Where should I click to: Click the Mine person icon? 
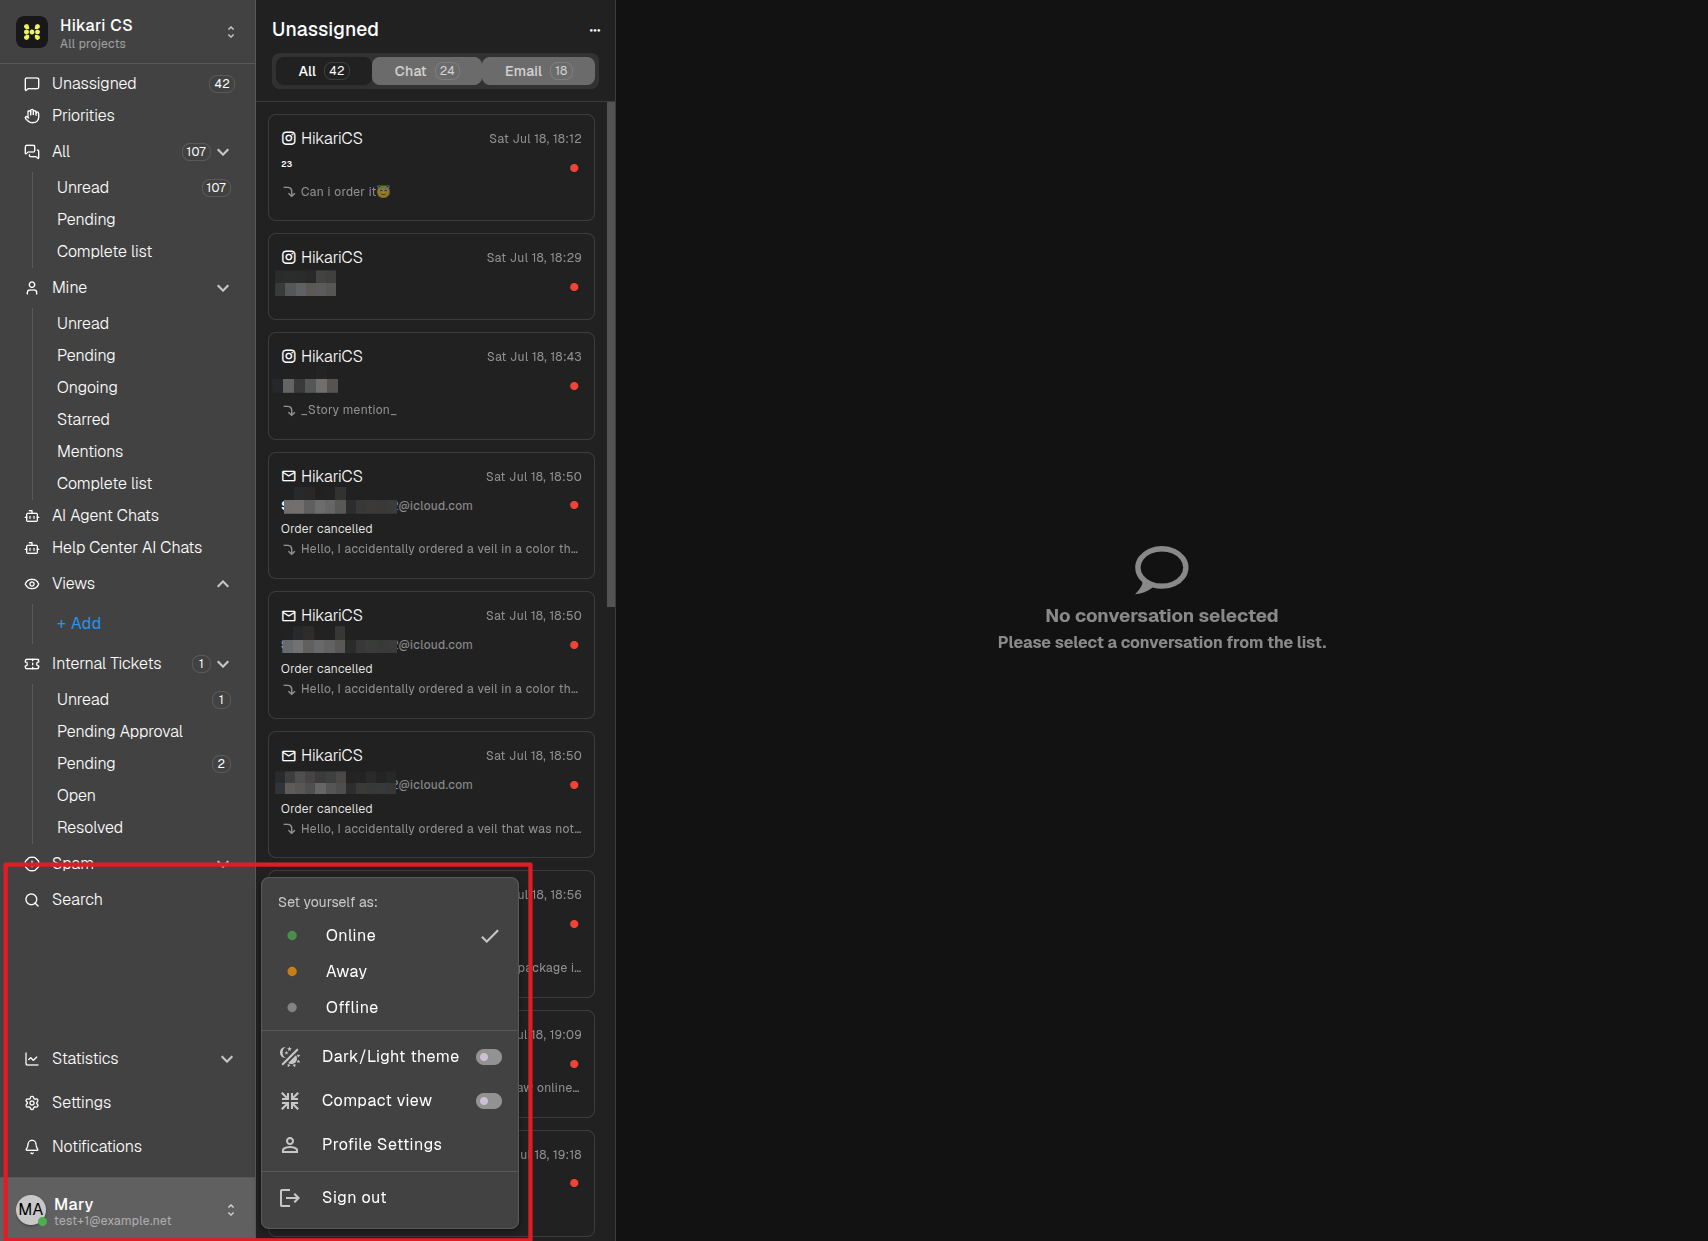[x=32, y=288]
